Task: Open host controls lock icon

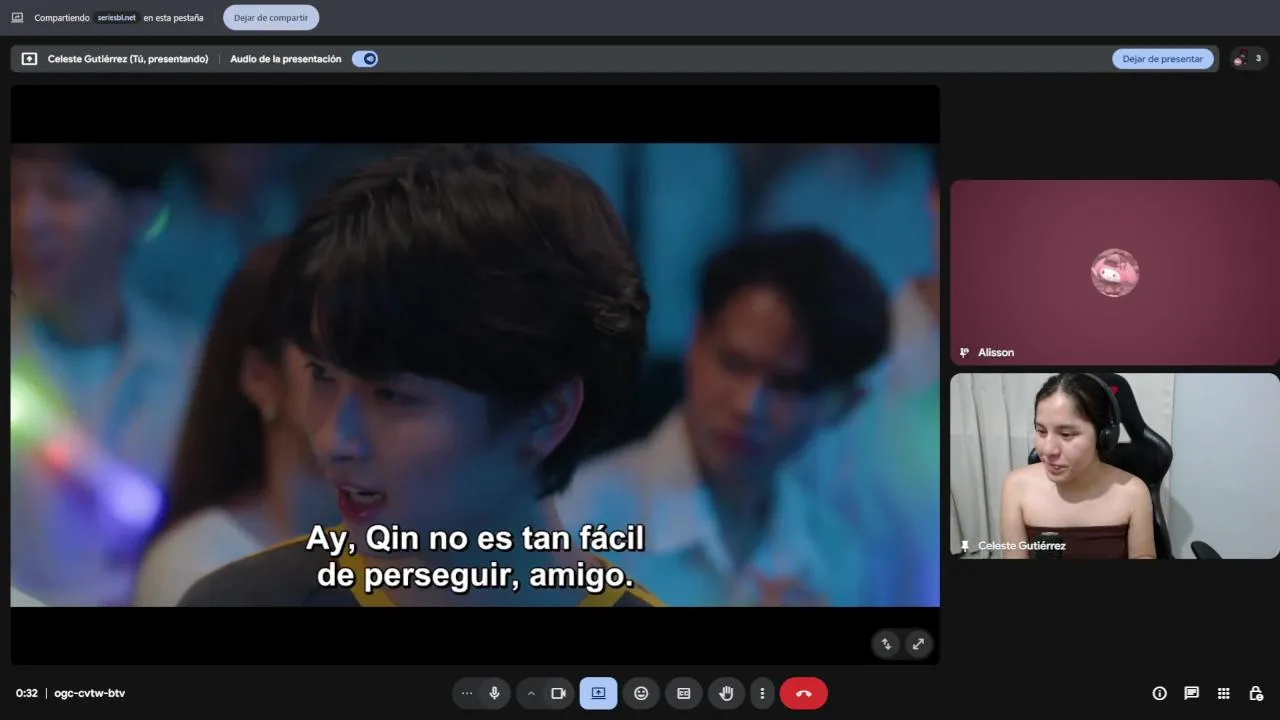Action: tap(1256, 693)
